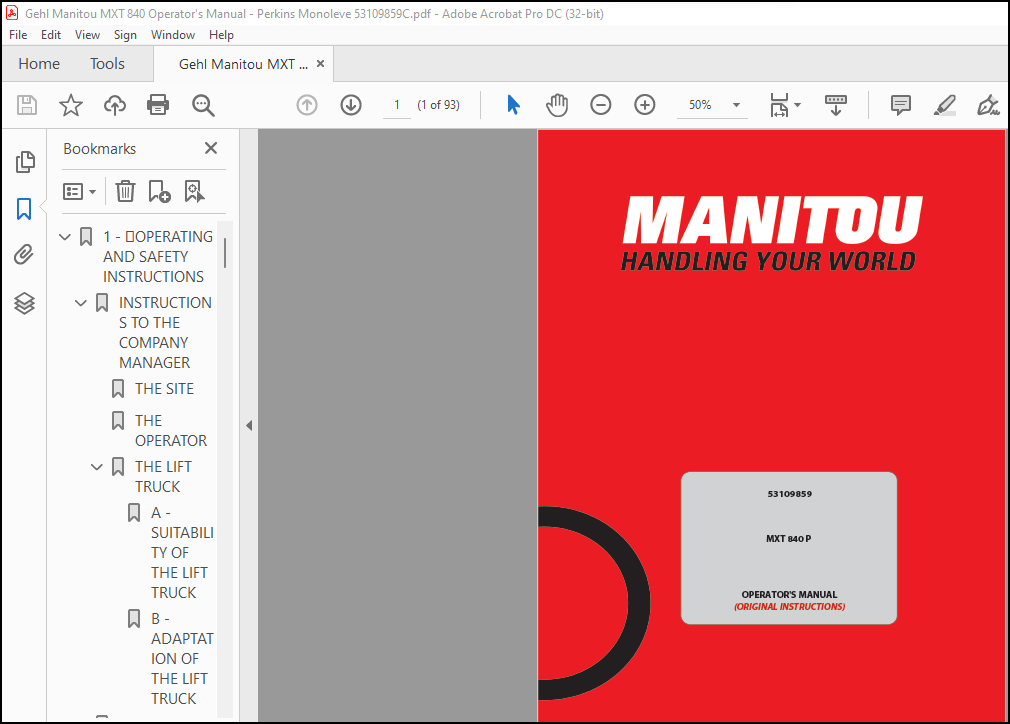The height and width of the screenshot is (724, 1010).
Task: Click the MXT 840 P text on cover
Action: click(x=788, y=538)
